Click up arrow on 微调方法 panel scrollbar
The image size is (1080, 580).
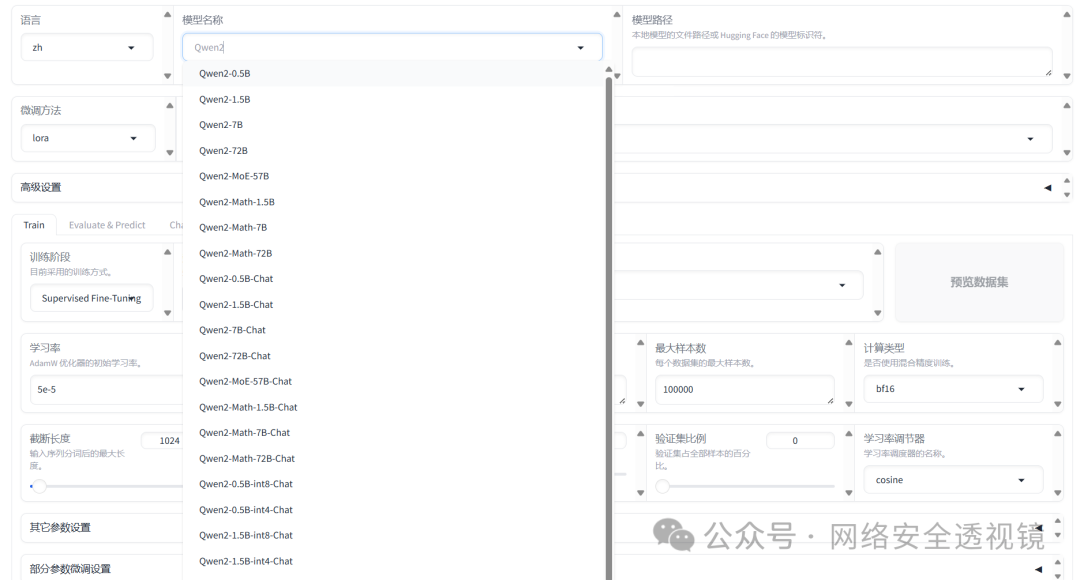[x=169, y=105]
